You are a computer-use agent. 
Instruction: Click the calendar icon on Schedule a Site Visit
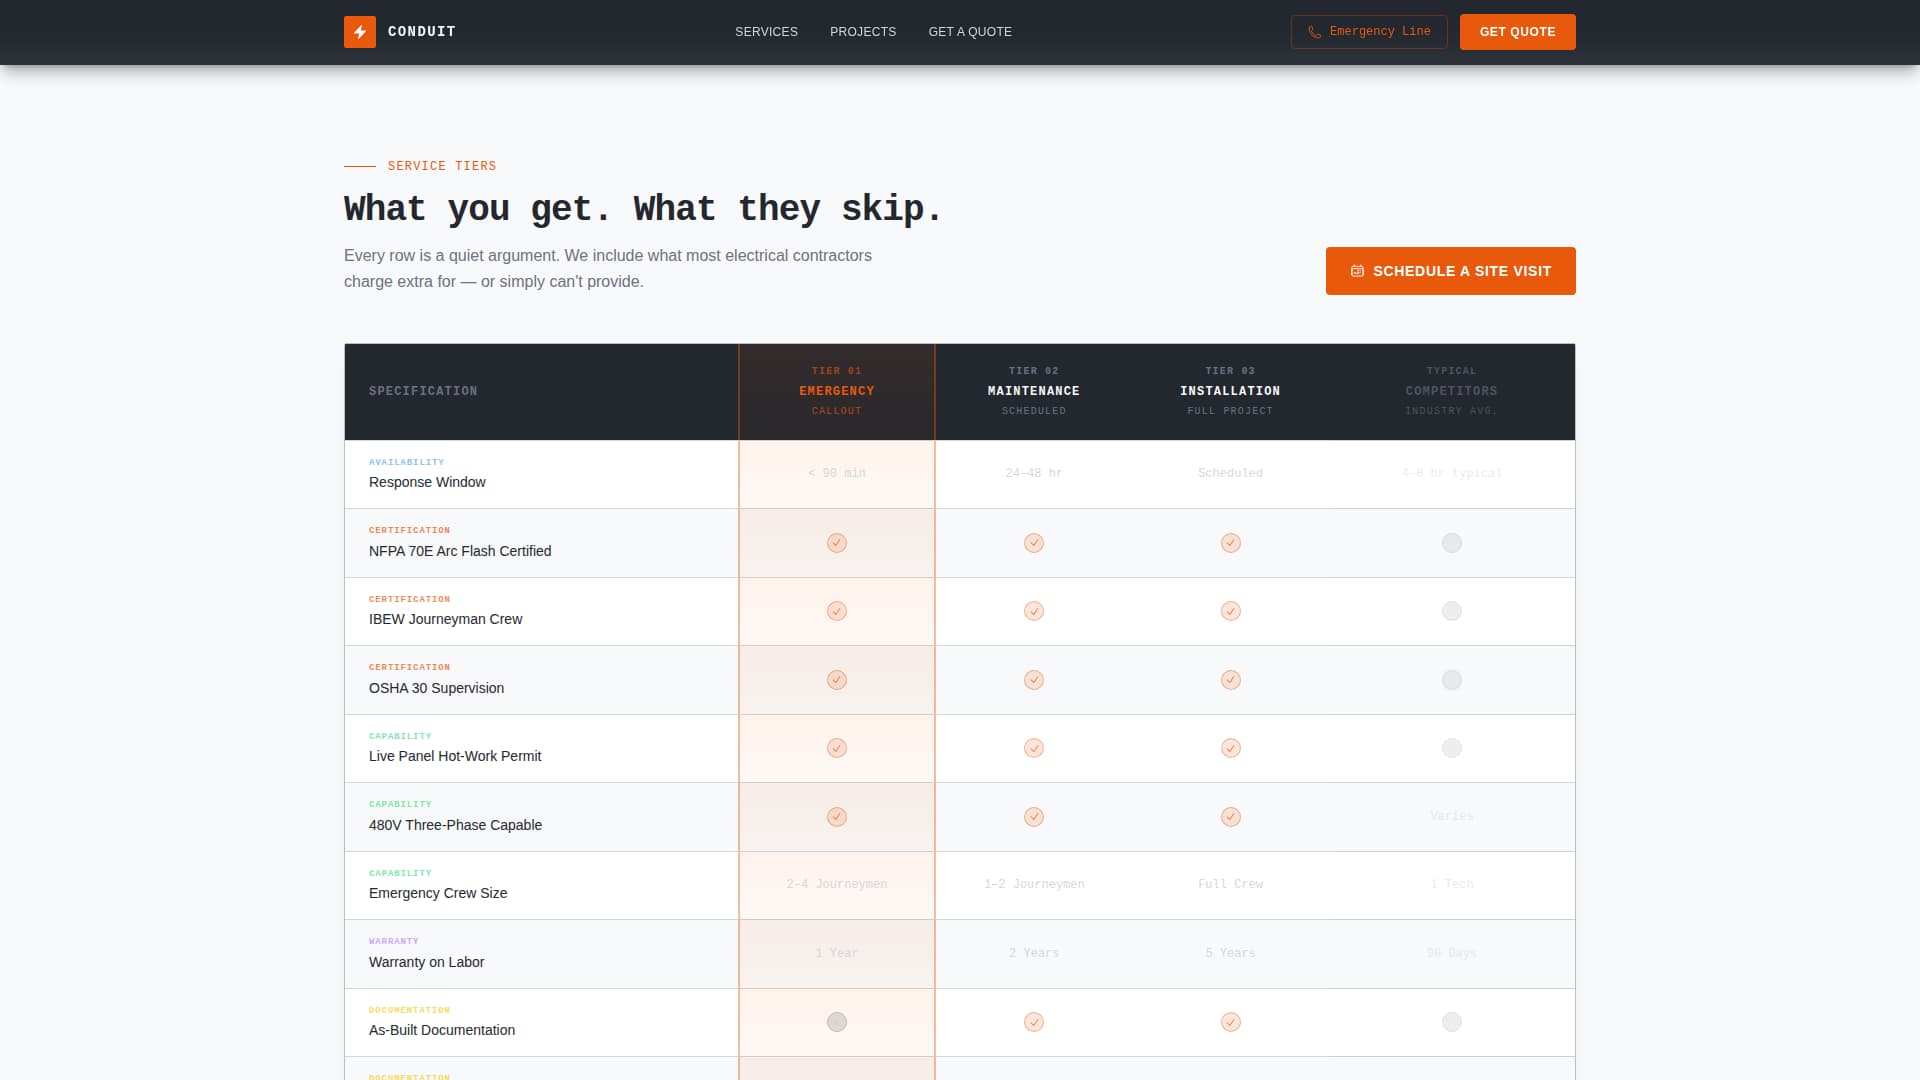[x=1357, y=271]
